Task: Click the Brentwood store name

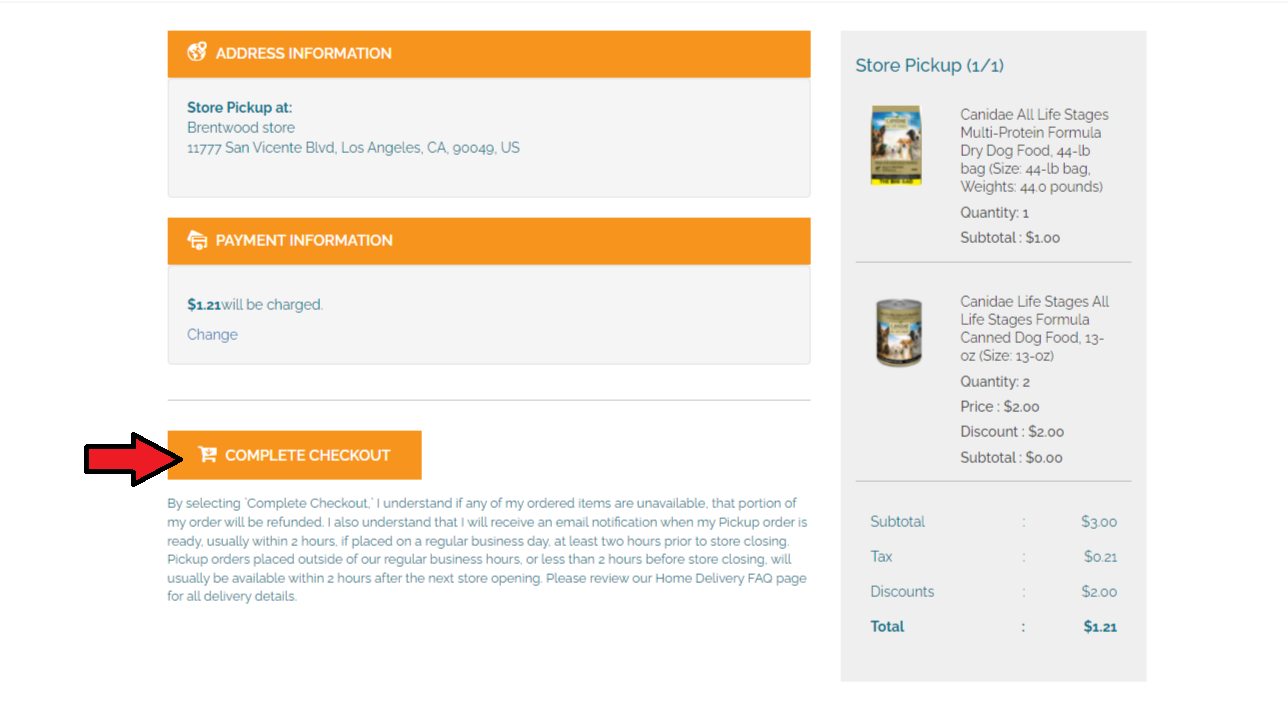Action: tap(241, 128)
